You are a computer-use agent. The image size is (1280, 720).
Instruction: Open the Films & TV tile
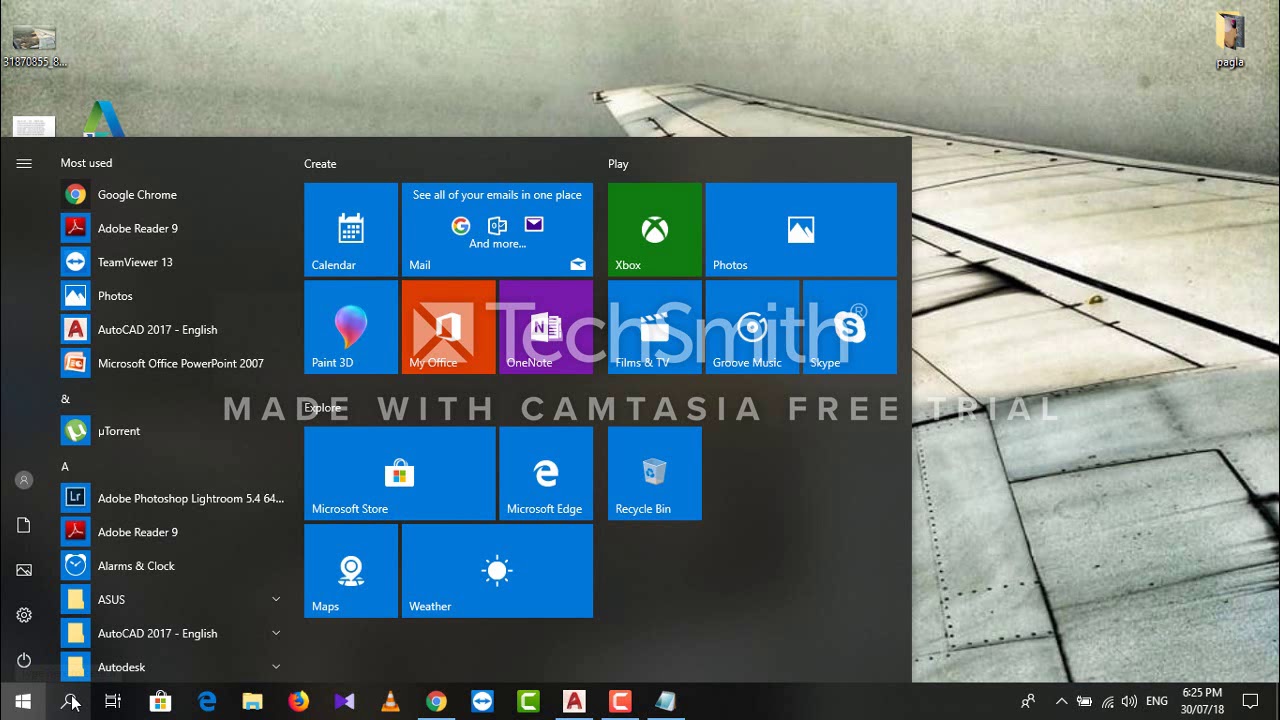tap(655, 327)
